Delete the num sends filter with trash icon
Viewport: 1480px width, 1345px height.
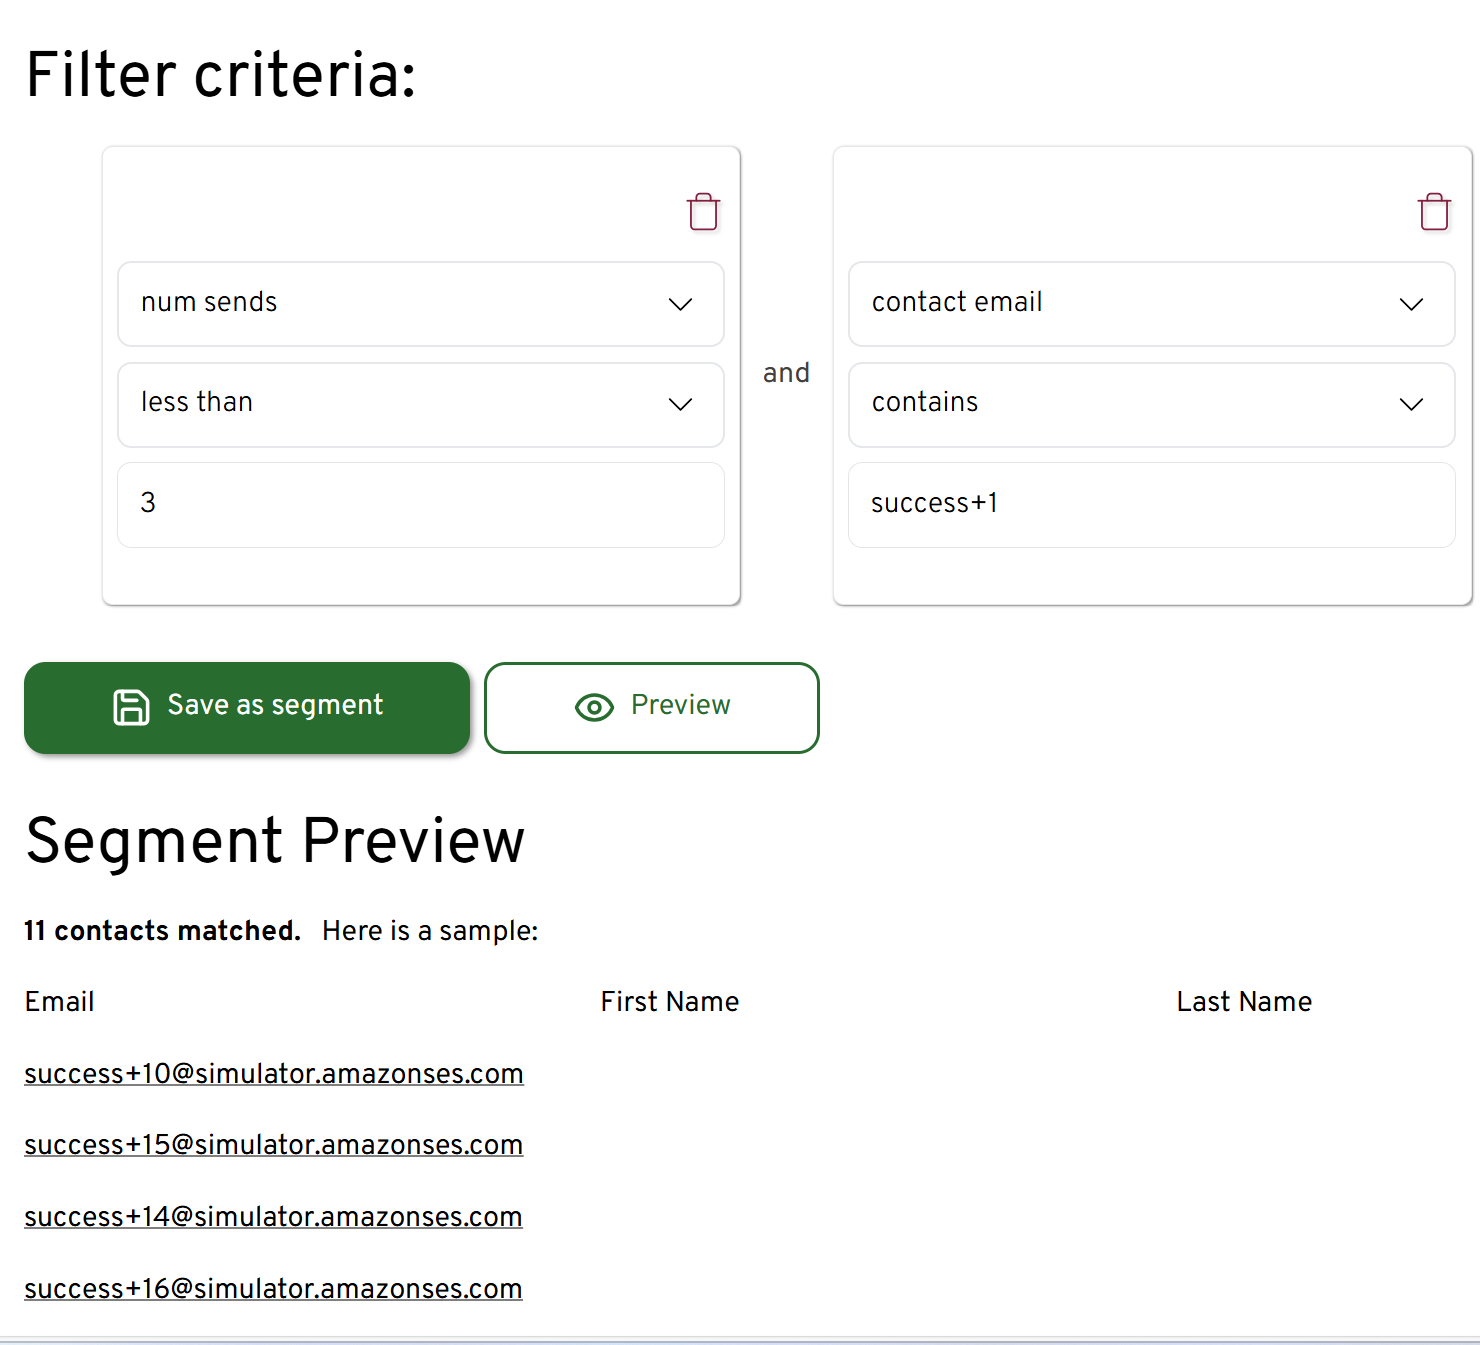[703, 212]
